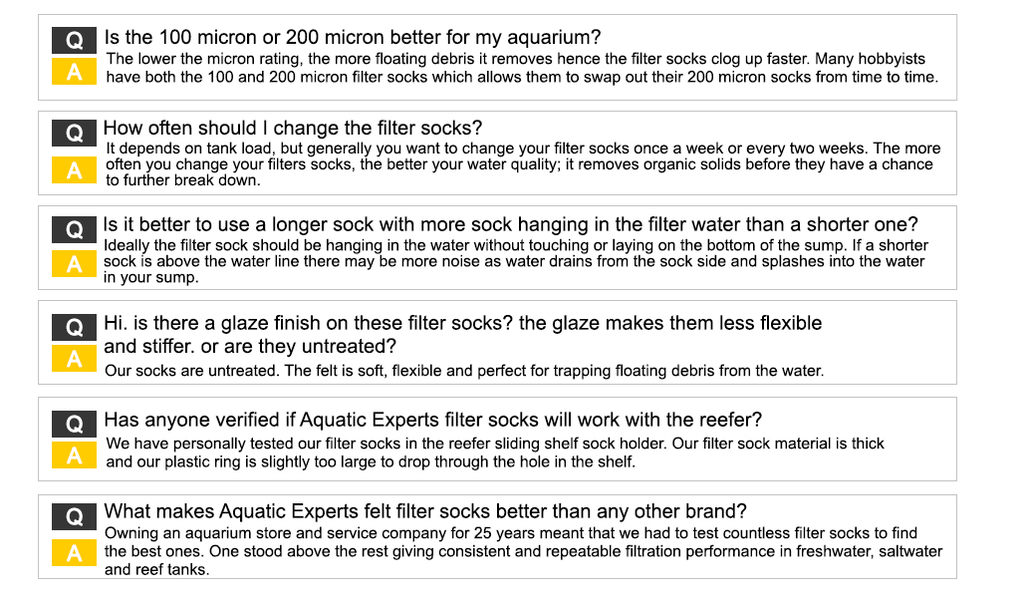Click the yellow A icon by 'We have personally tested'

click(x=74, y=455)
